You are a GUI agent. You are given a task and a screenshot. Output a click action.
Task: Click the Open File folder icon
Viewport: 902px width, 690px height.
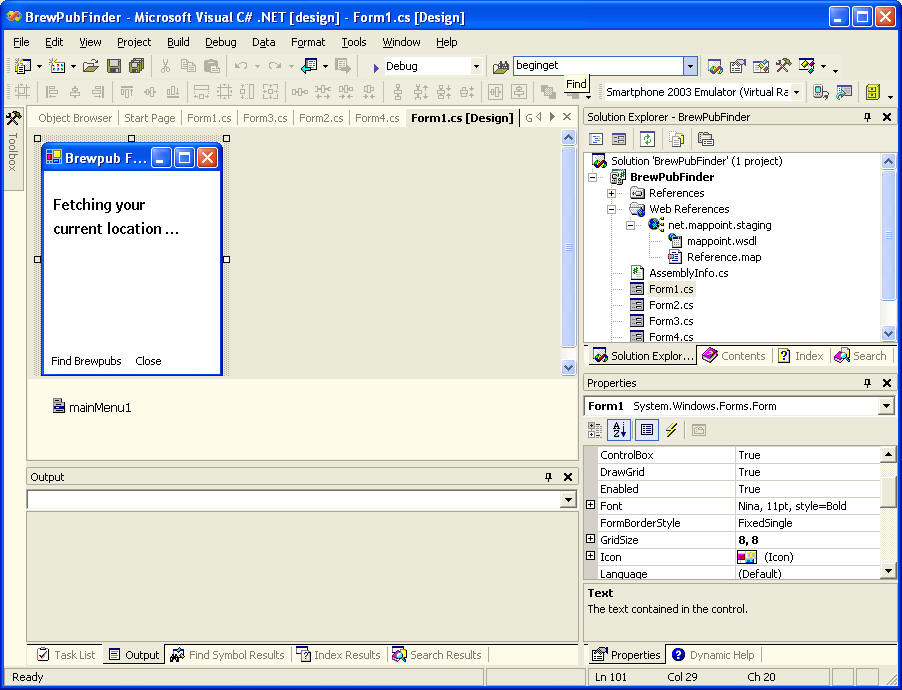[x=90, y=66]
